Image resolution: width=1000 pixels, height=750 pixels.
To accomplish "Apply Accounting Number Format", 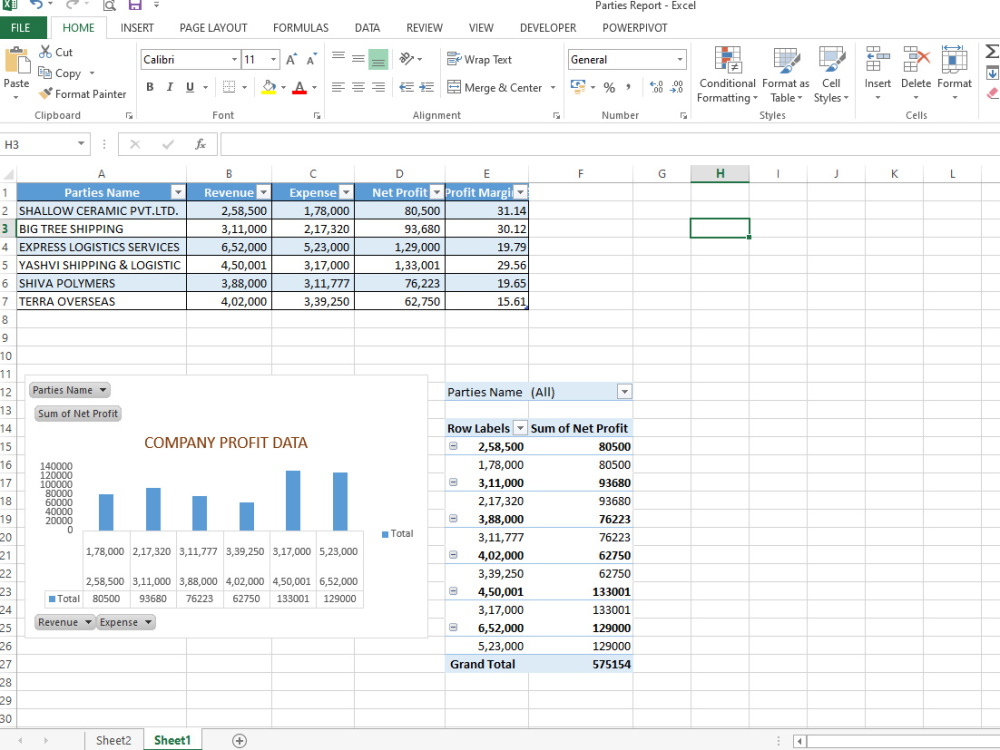I will 578,87.
